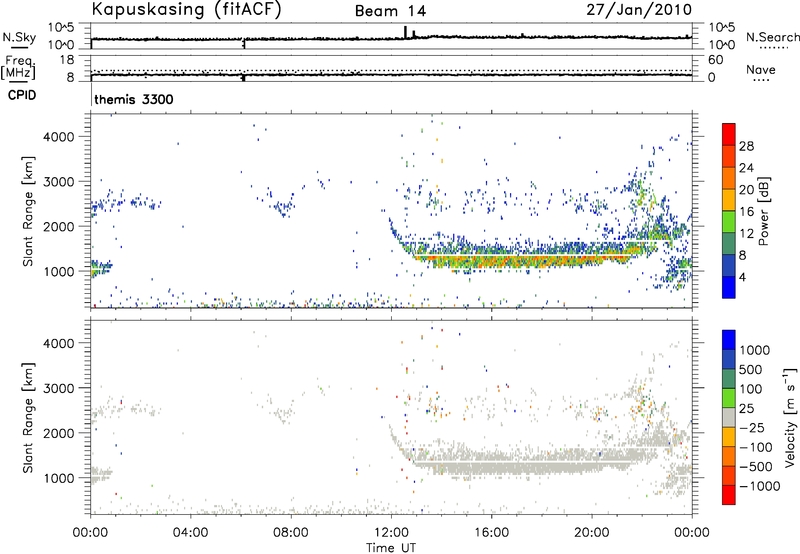Click the 10^5 tick on right sky-noise axis
This screenshot has height=554, width=800.
(722, 27)
